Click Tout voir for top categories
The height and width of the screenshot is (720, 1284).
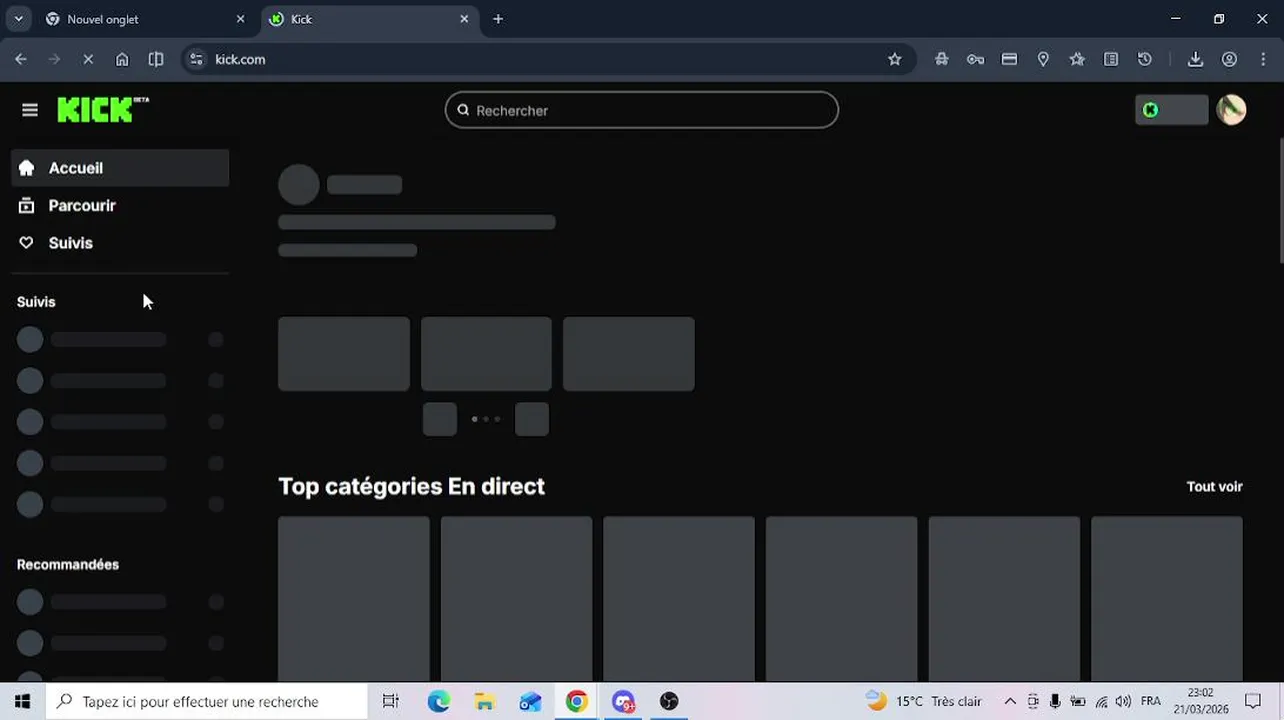[1214, 486]
